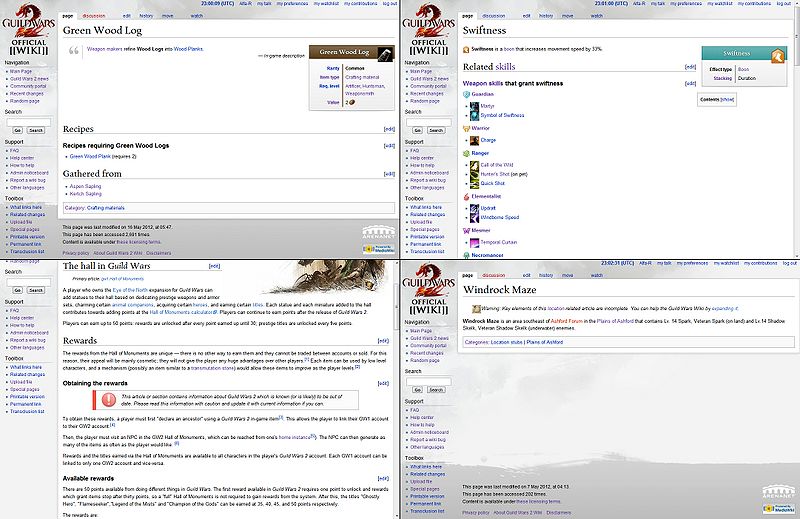The width and height of the screenshot is (800, 519).
Task: Click the Ranger profession icon
Action: 466,153
